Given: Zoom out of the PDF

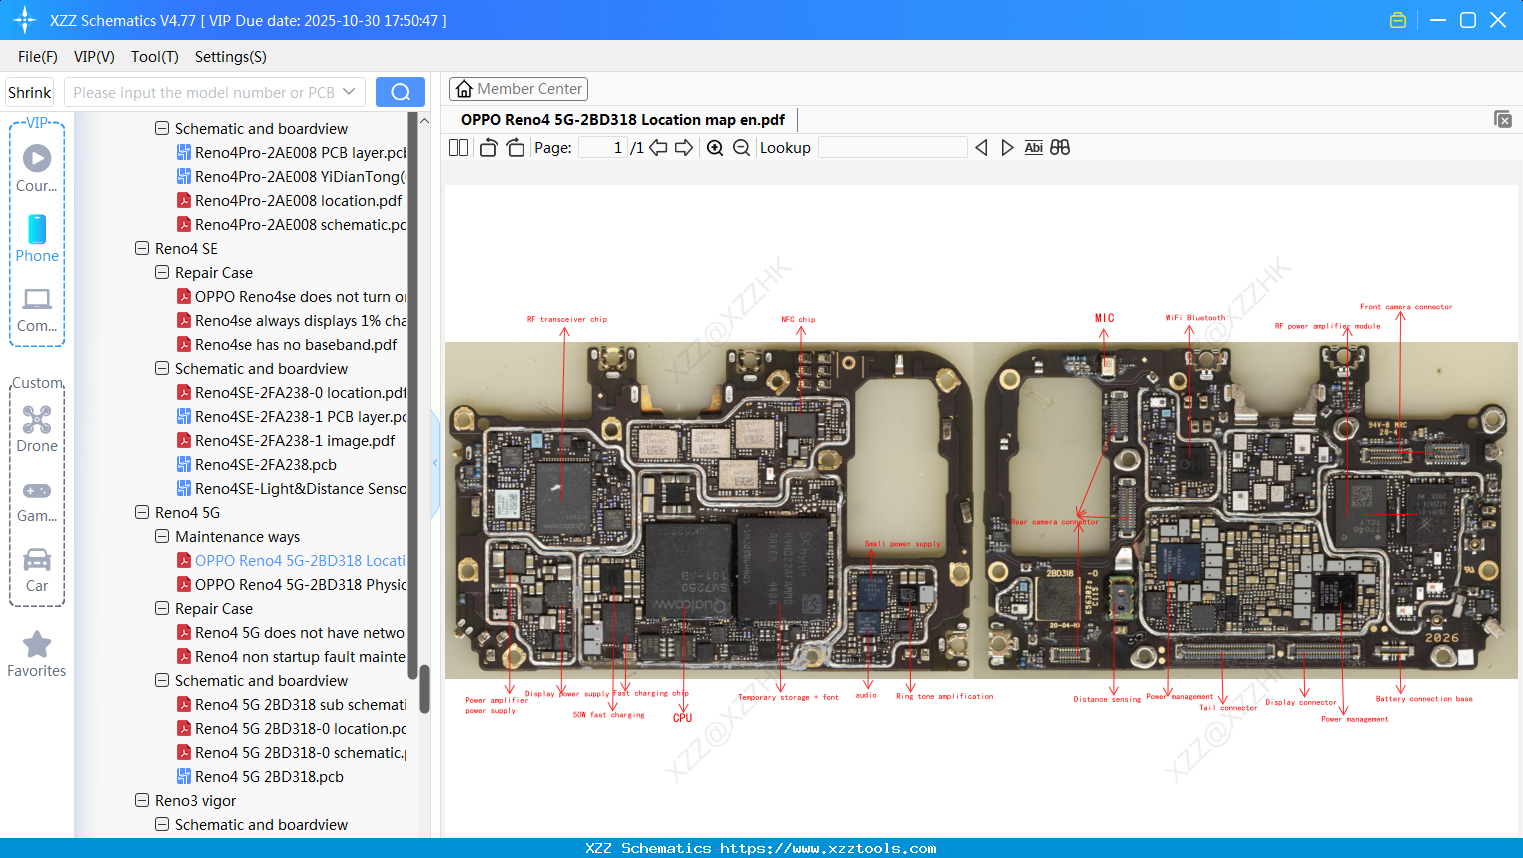Looking at the screenshot, I should [x=741, y=148].
